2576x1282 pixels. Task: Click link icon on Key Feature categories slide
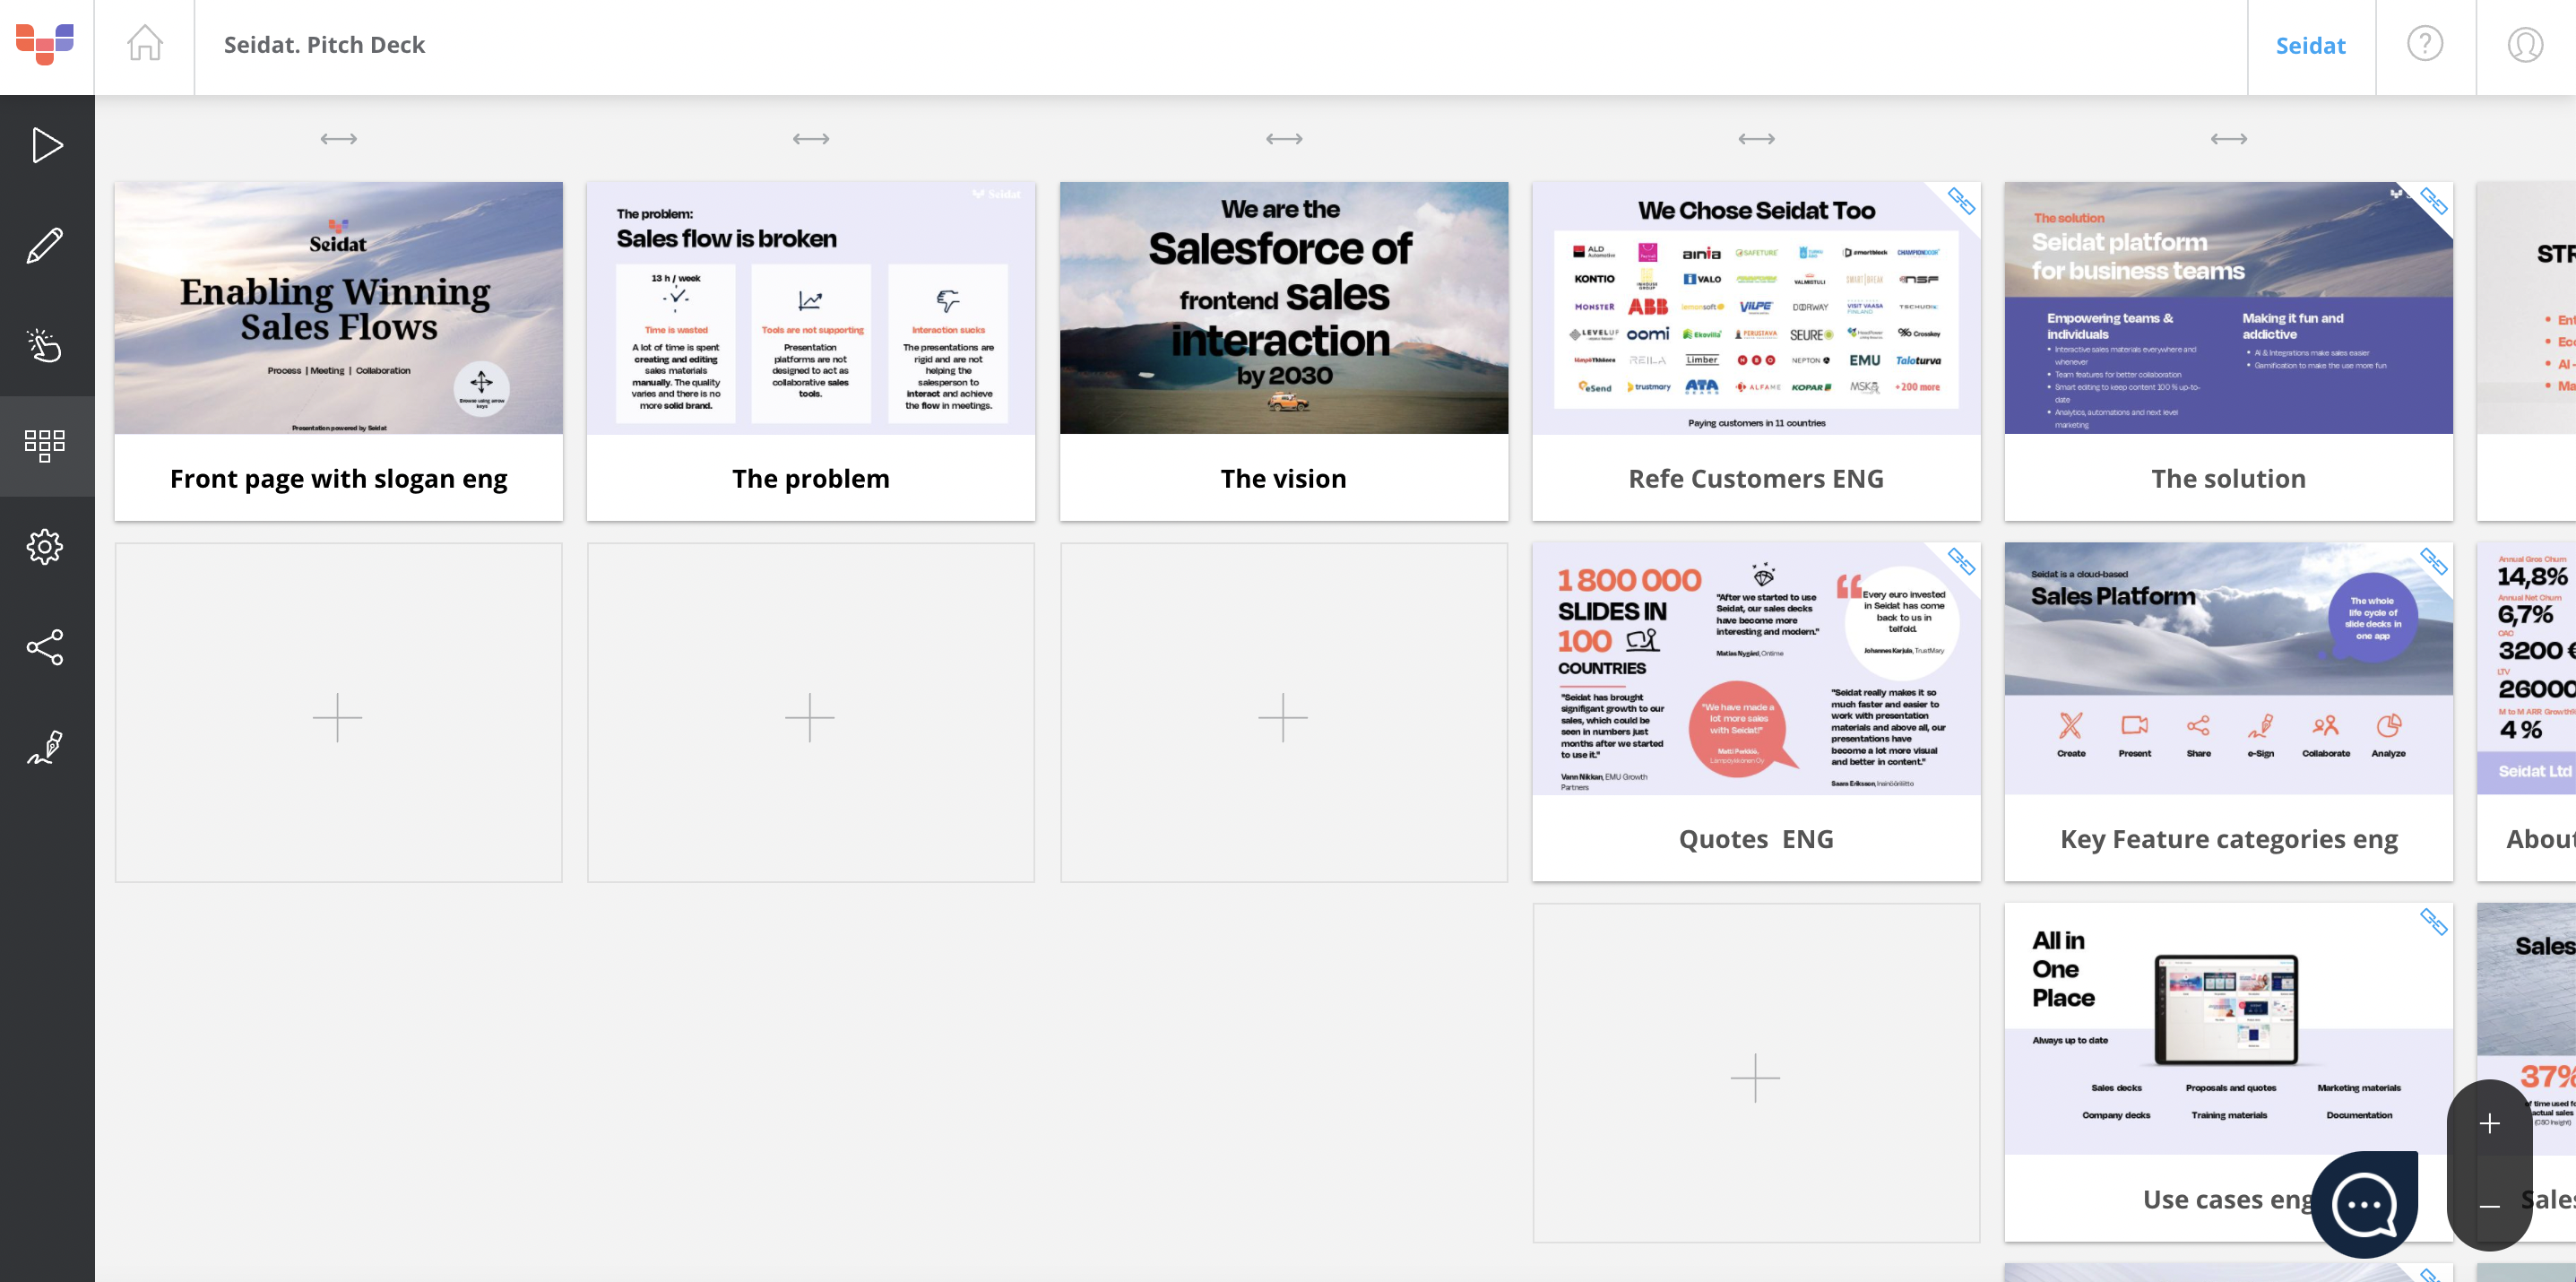point(2433,561)
